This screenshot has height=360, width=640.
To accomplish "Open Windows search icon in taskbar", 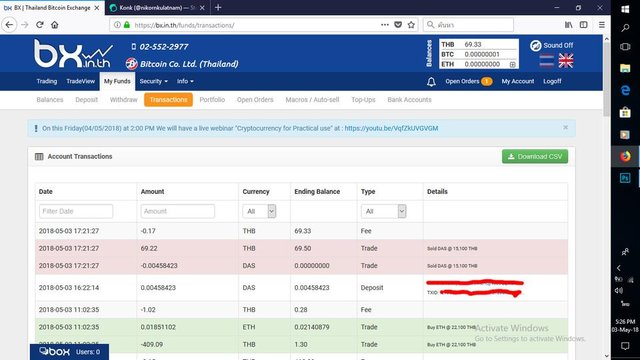I will click(x=625, y=28).
